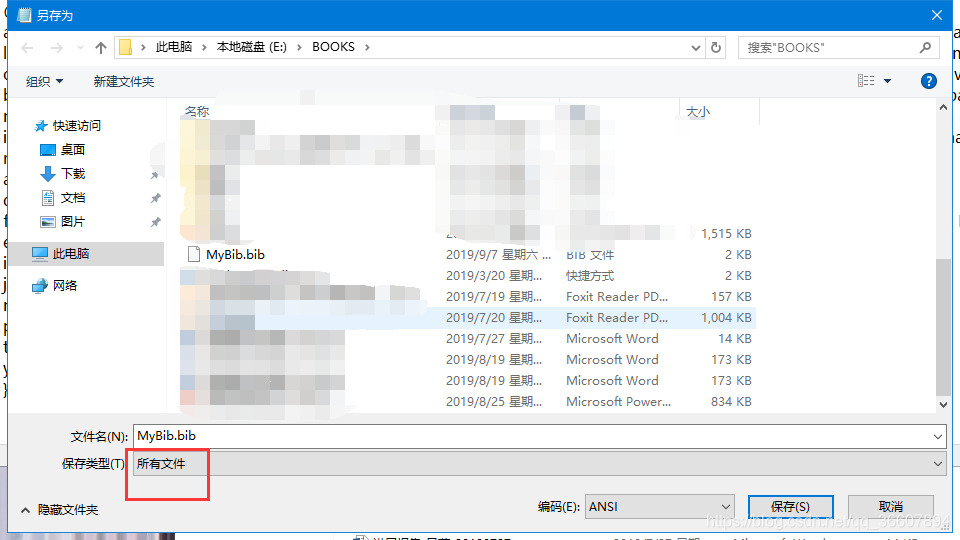Image resolution: width=960 pixels, height=540 pixels.
Task: Select the 157 KB Foxit Reader row
Action: pos(470,296)
